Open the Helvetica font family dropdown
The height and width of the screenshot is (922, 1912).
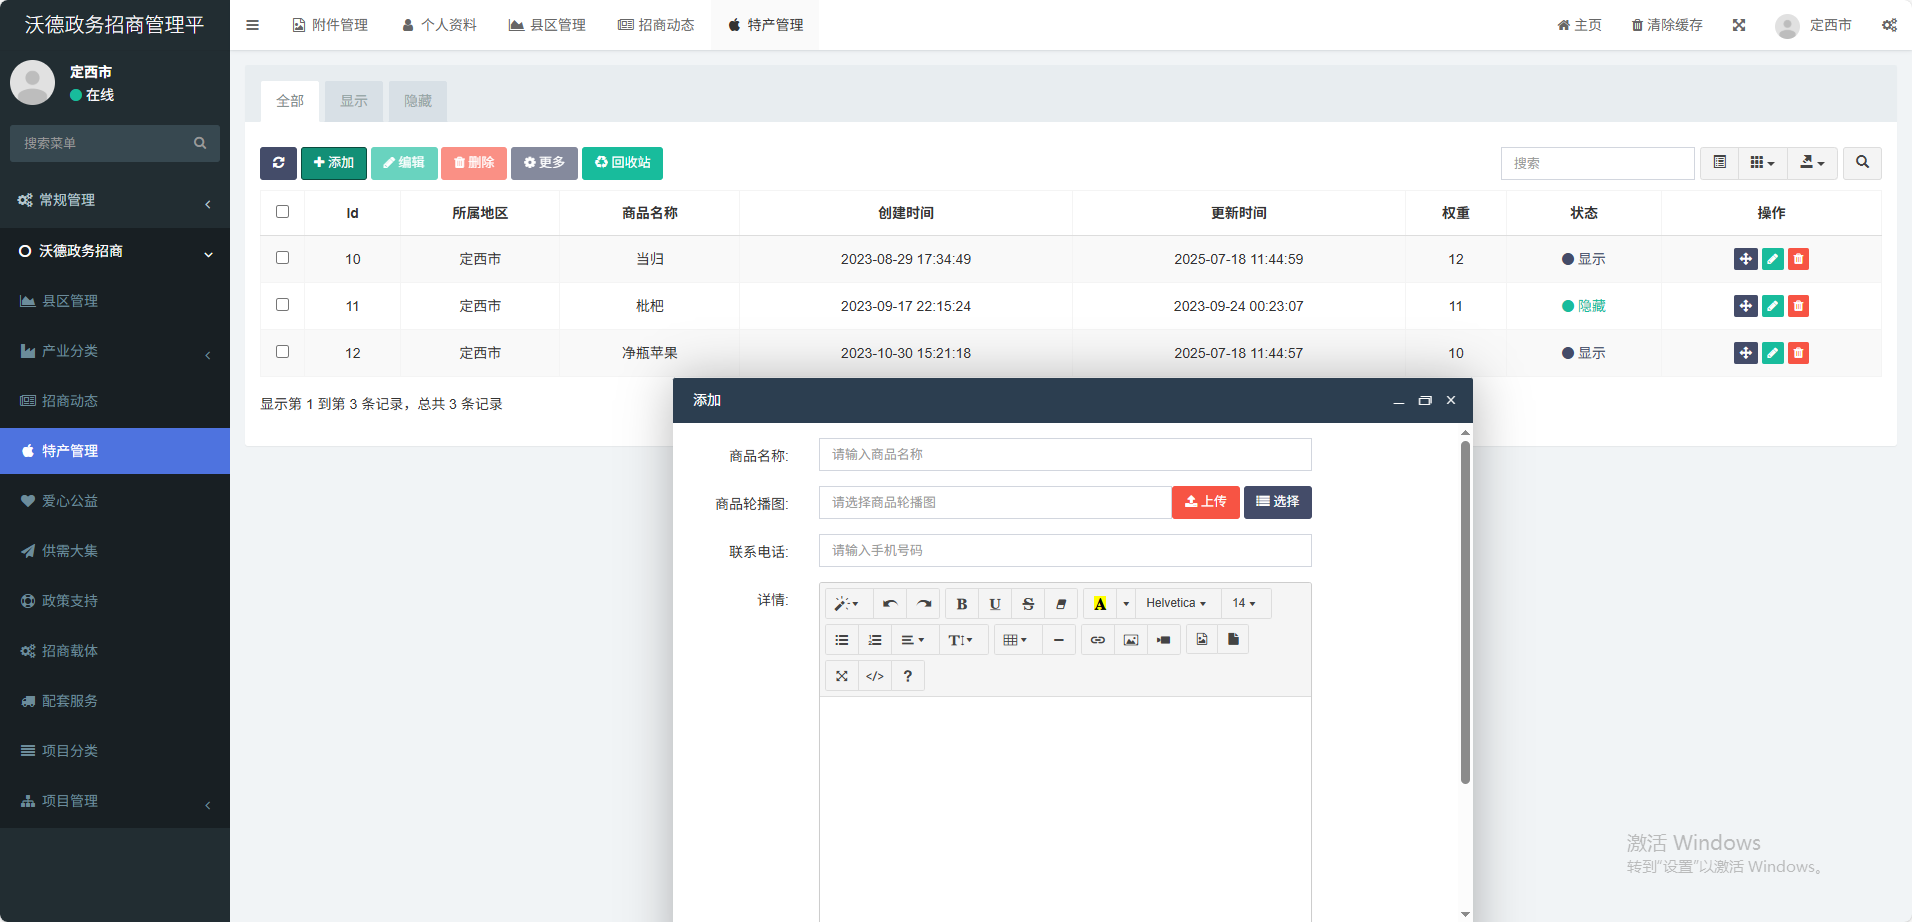point(1175,604)
